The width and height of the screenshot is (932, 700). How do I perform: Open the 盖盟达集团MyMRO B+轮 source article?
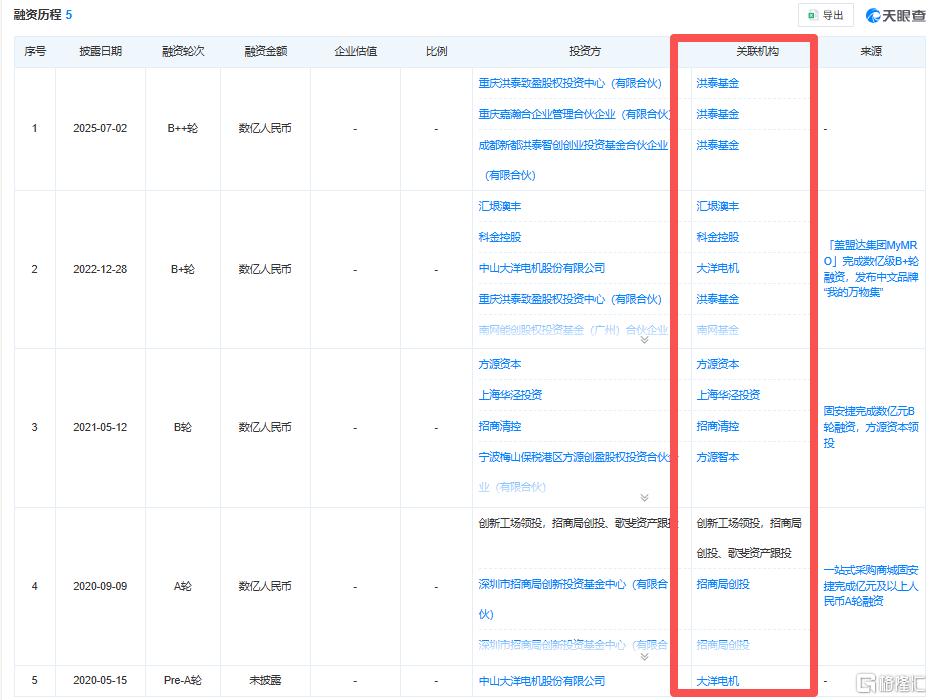tap(871, 269)
